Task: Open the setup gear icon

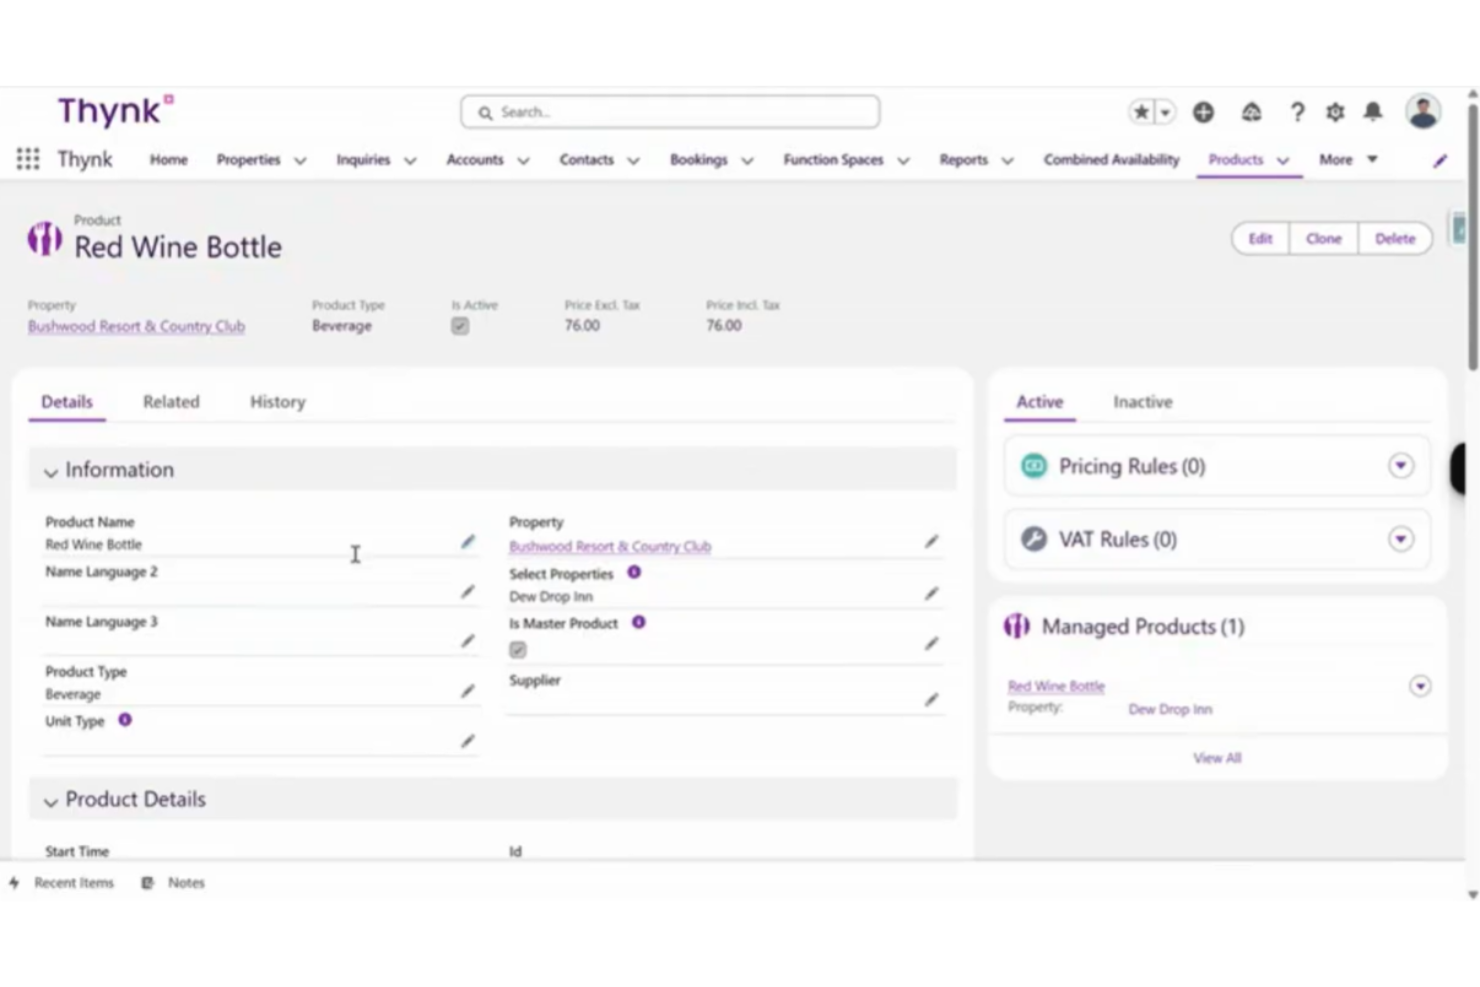Action: [x=1335, y=112]
